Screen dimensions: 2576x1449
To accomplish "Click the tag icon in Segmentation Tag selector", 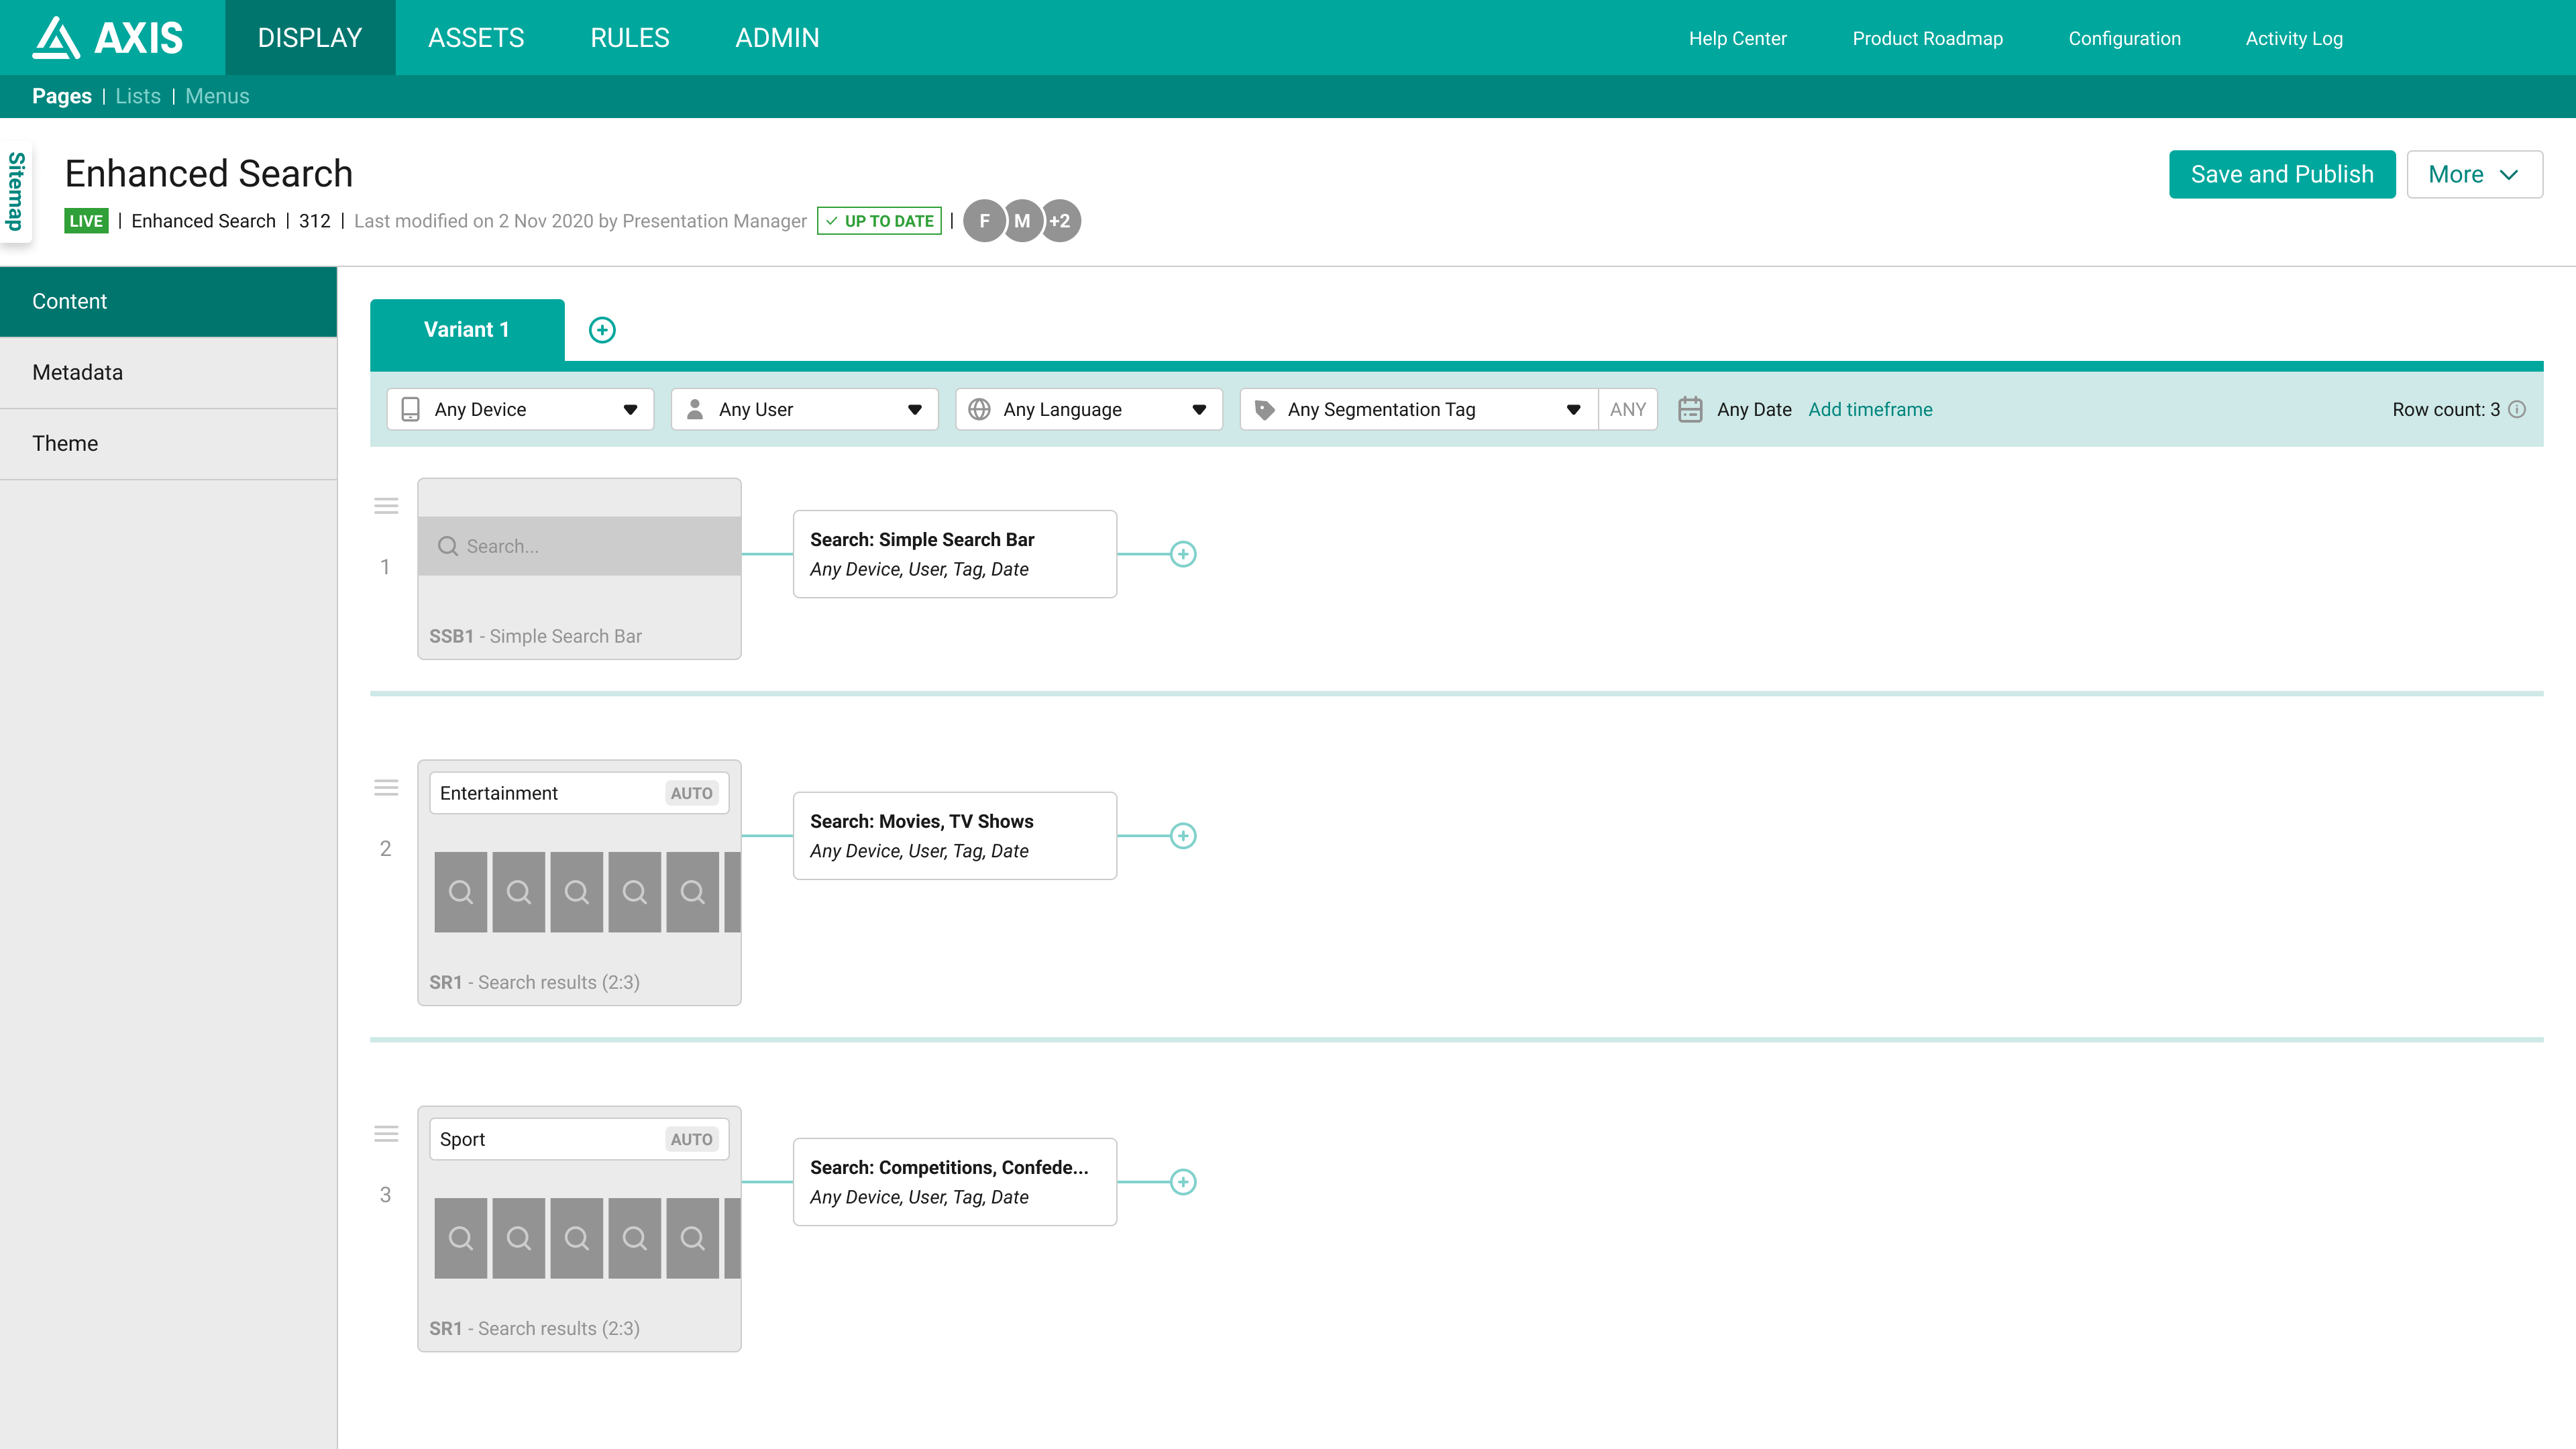I will [1264, 409].
